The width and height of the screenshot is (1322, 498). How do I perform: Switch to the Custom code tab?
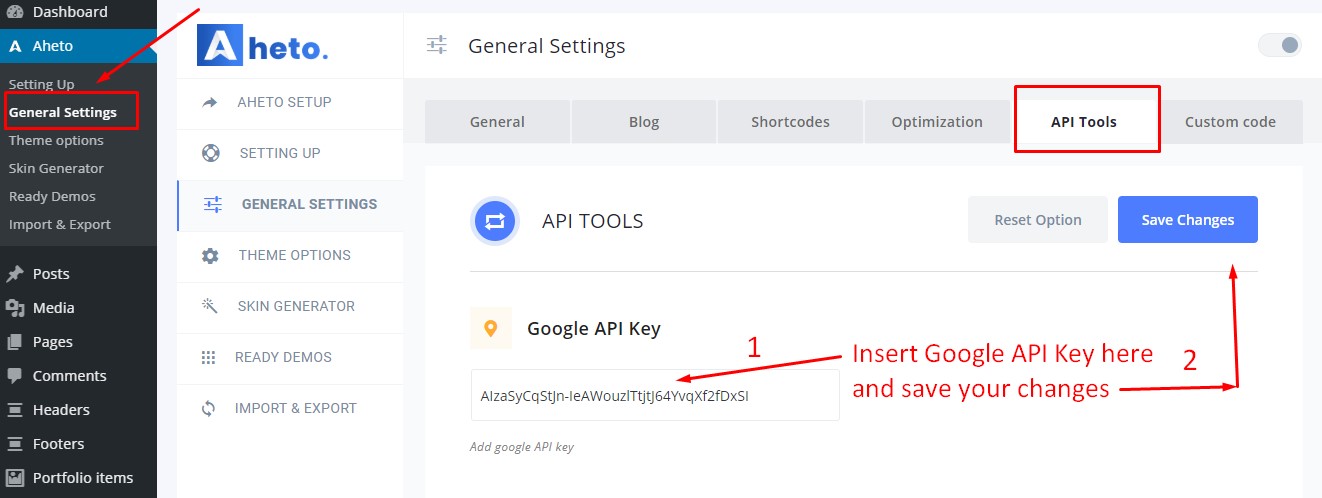tap(1230, 122)
